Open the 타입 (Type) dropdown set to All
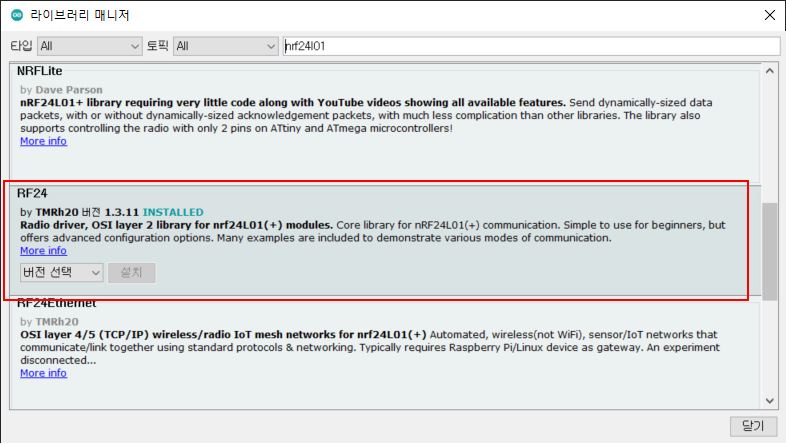Screen dimensions: 786x444 tap(90, 46)
